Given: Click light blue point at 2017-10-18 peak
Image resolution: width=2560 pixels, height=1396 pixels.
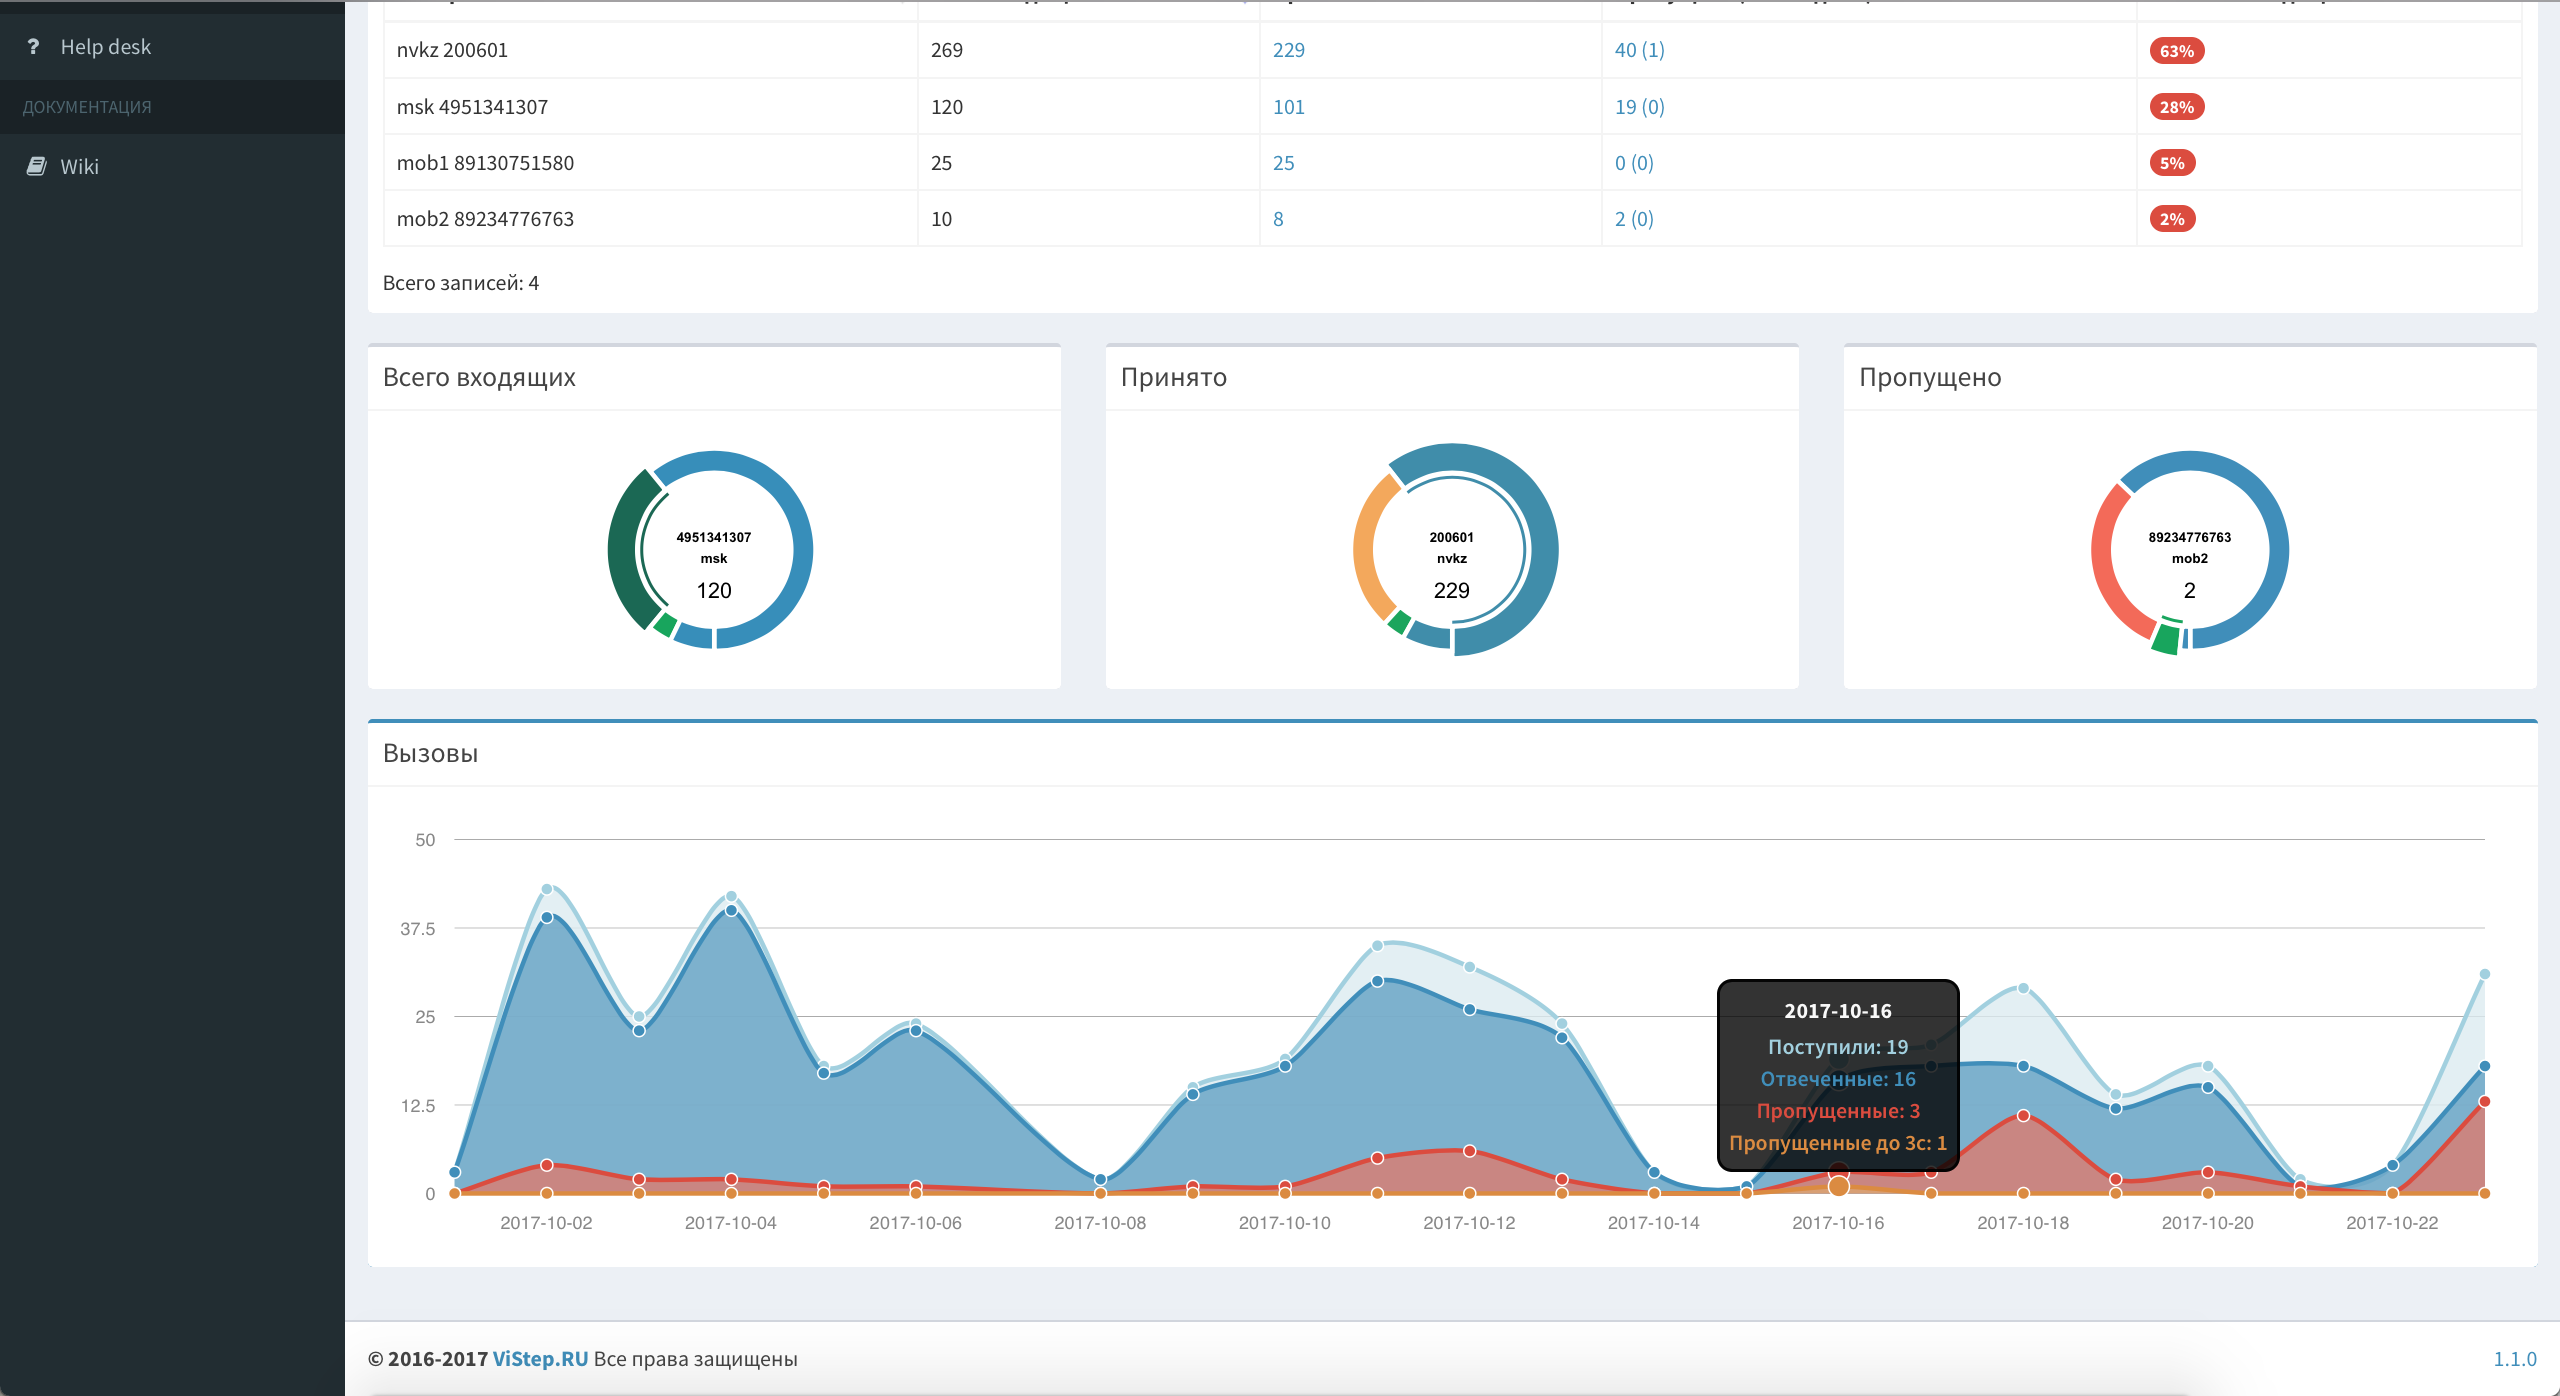Looking at the screenshot, I should coord(2023,988).
